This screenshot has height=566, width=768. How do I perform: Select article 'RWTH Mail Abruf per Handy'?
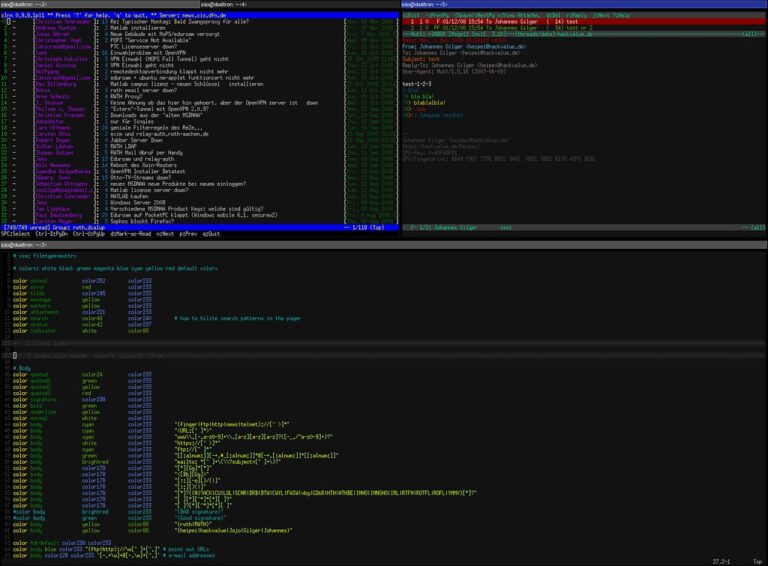point(146,153)
